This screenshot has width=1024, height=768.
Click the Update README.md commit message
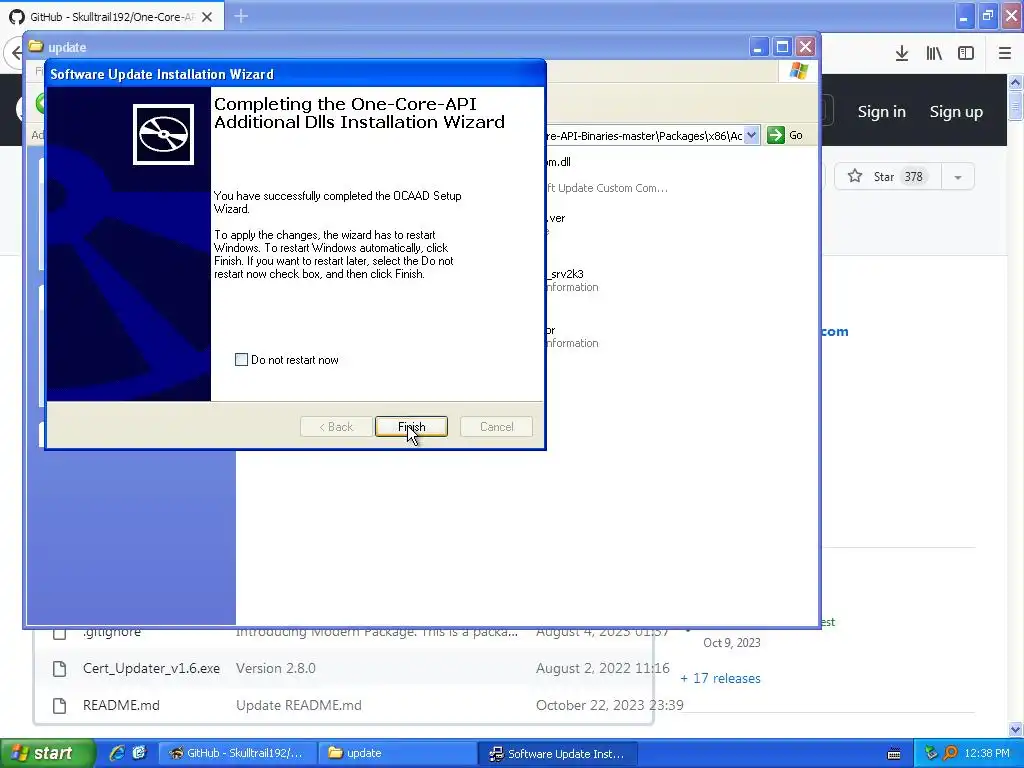pos(298,705)
